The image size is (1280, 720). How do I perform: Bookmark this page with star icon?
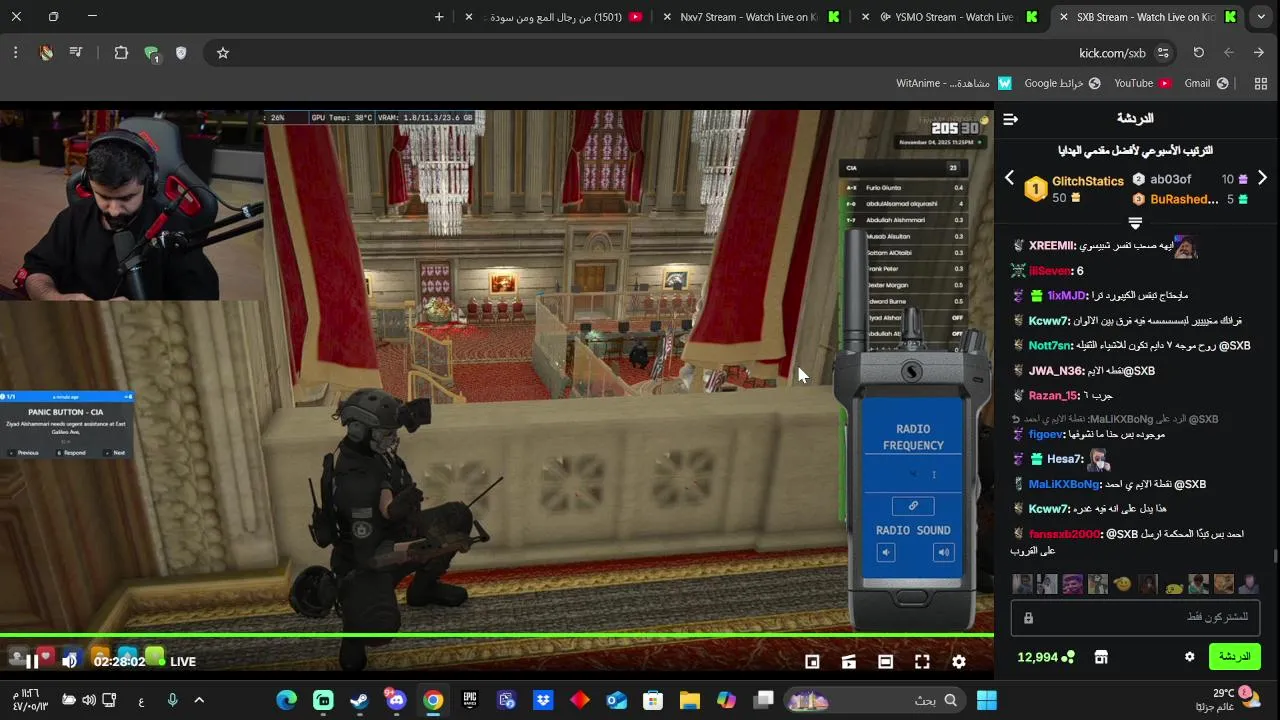pos(223,53)
